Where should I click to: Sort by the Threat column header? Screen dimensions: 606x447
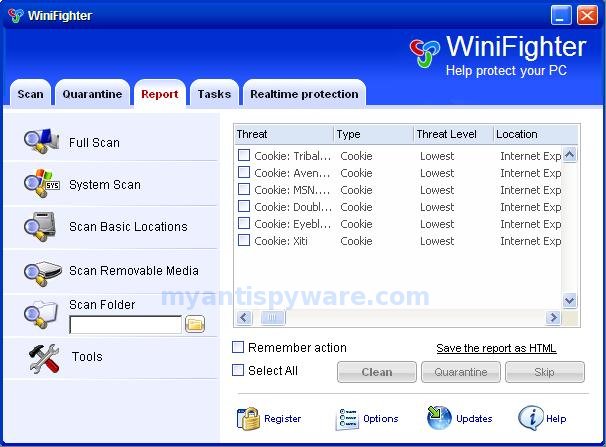(284, 134)
